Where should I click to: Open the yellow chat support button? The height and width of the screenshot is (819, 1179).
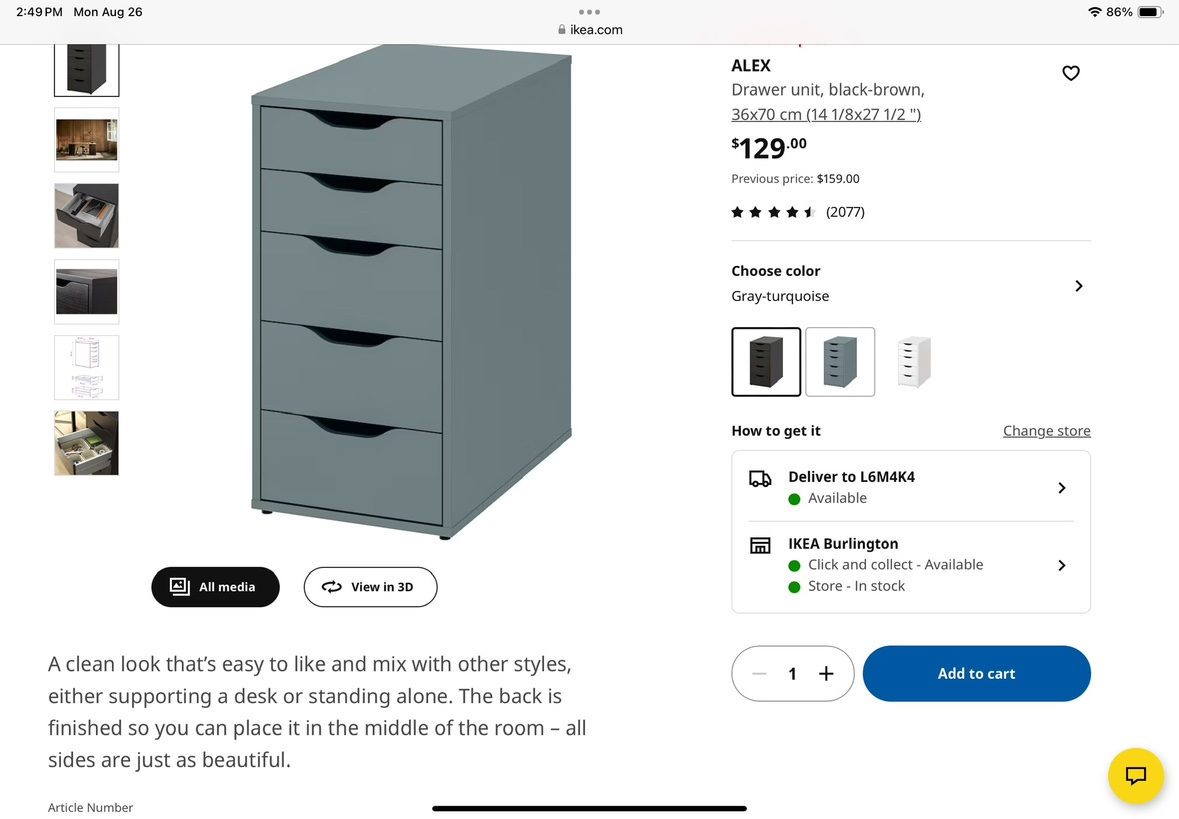tap(1135, 776)
